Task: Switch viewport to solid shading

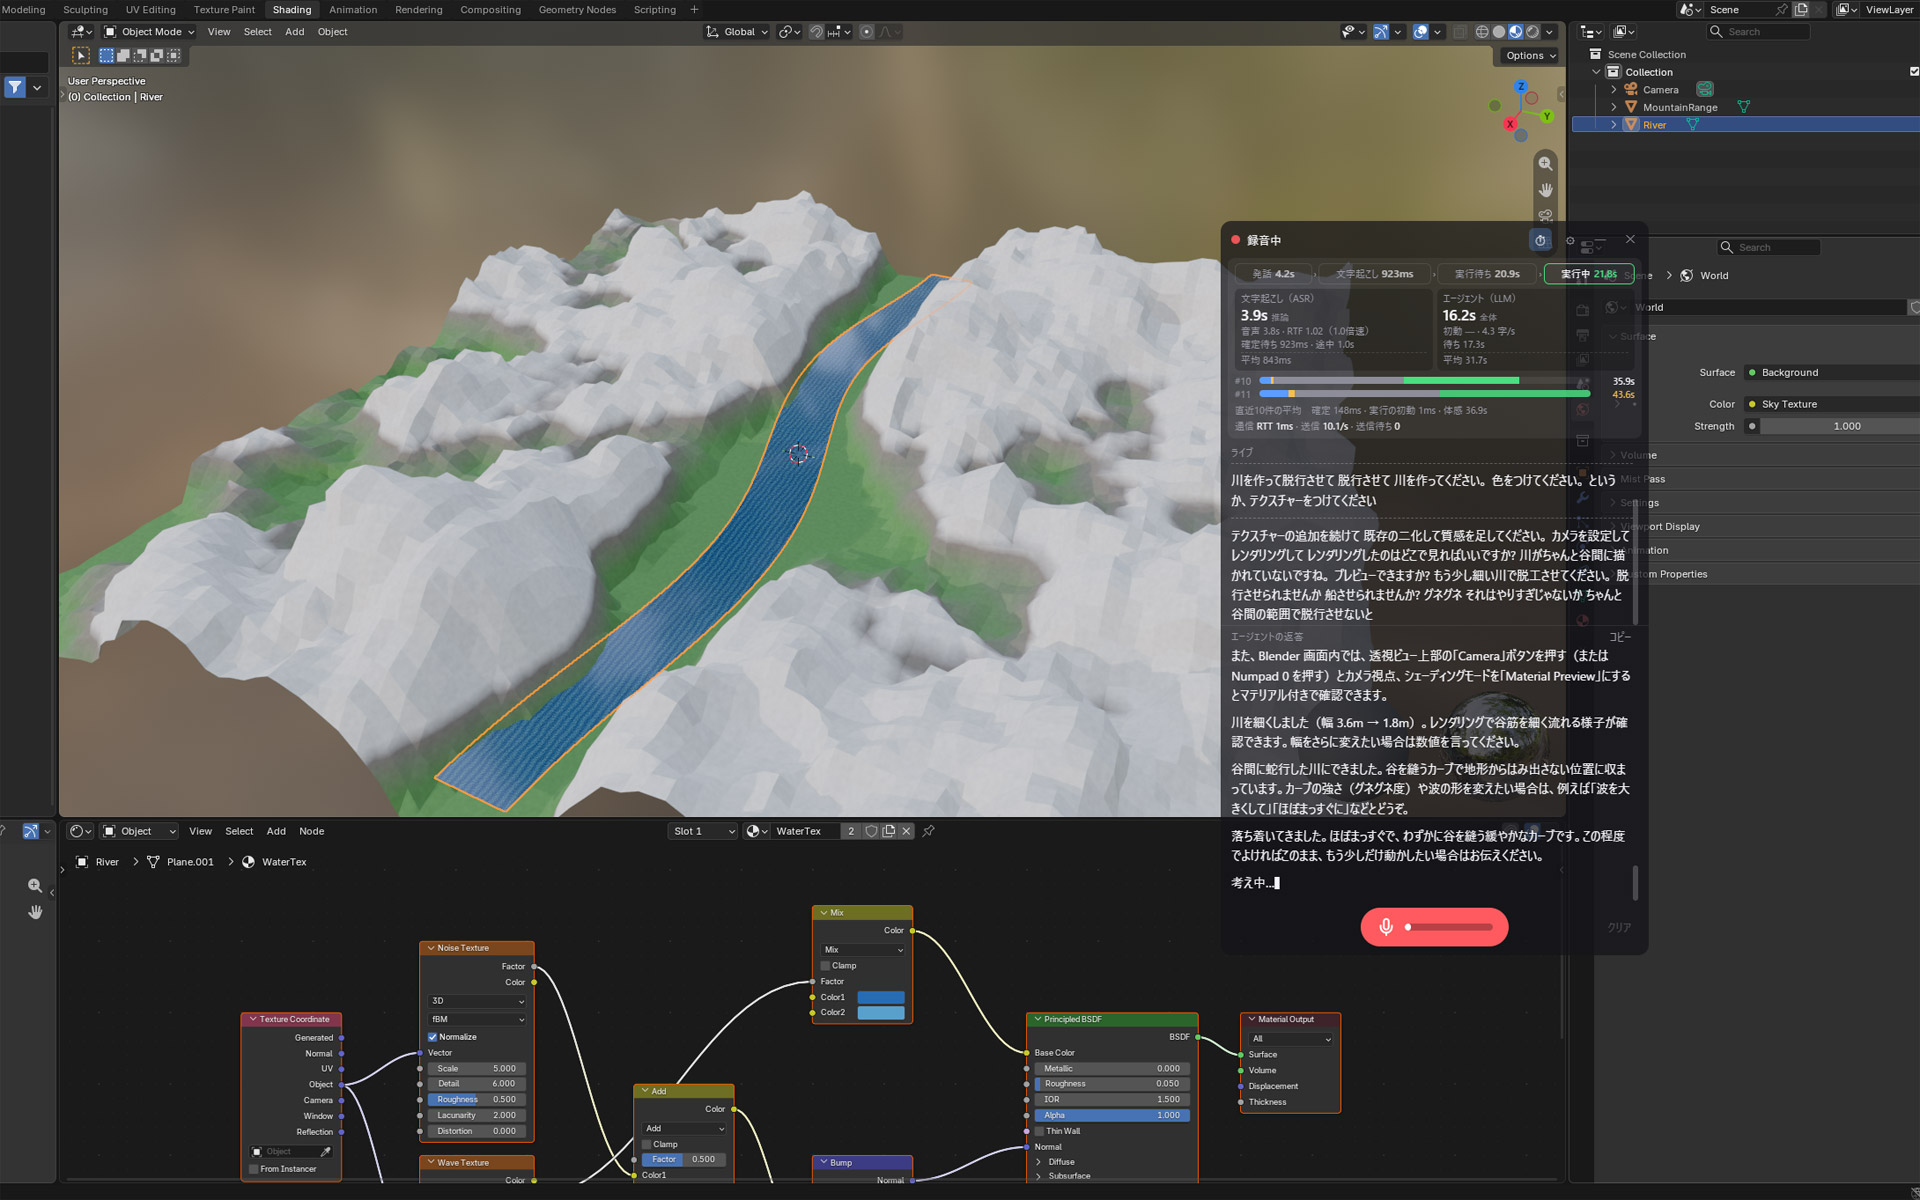Action: click(1499, 32)
